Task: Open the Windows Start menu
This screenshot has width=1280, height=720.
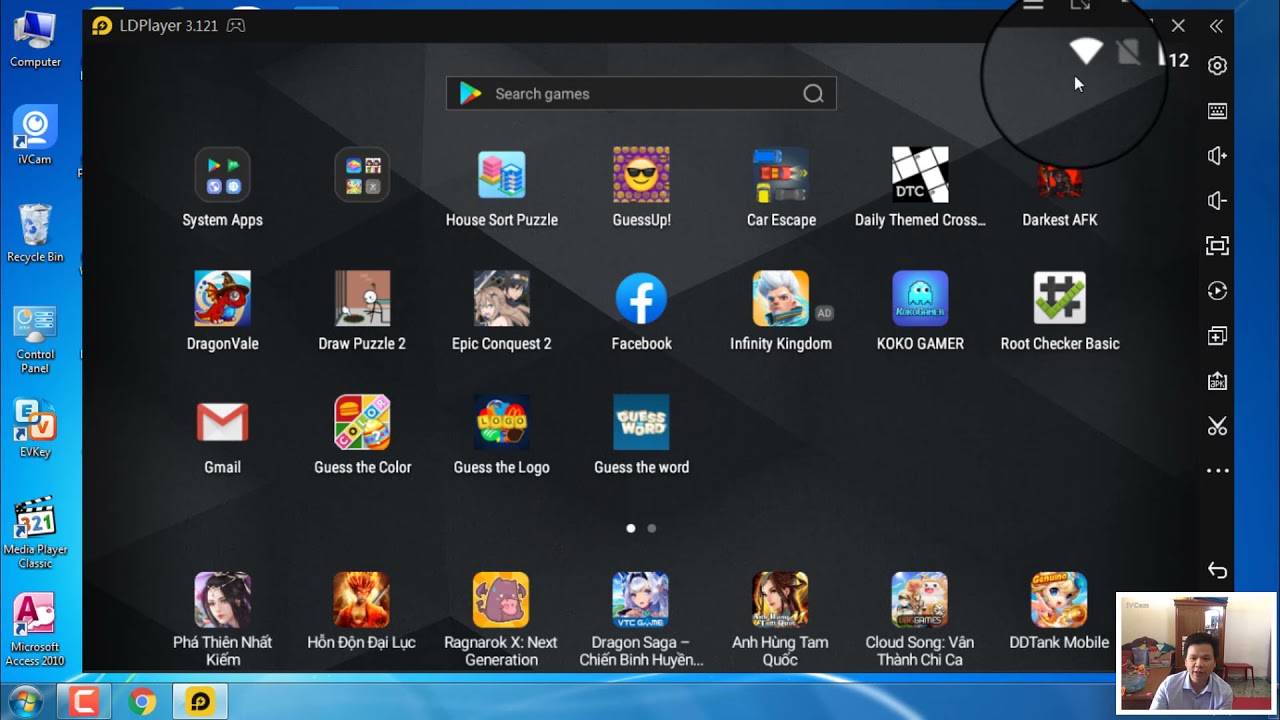Action: pyautogui.click(x=23, y=702)
